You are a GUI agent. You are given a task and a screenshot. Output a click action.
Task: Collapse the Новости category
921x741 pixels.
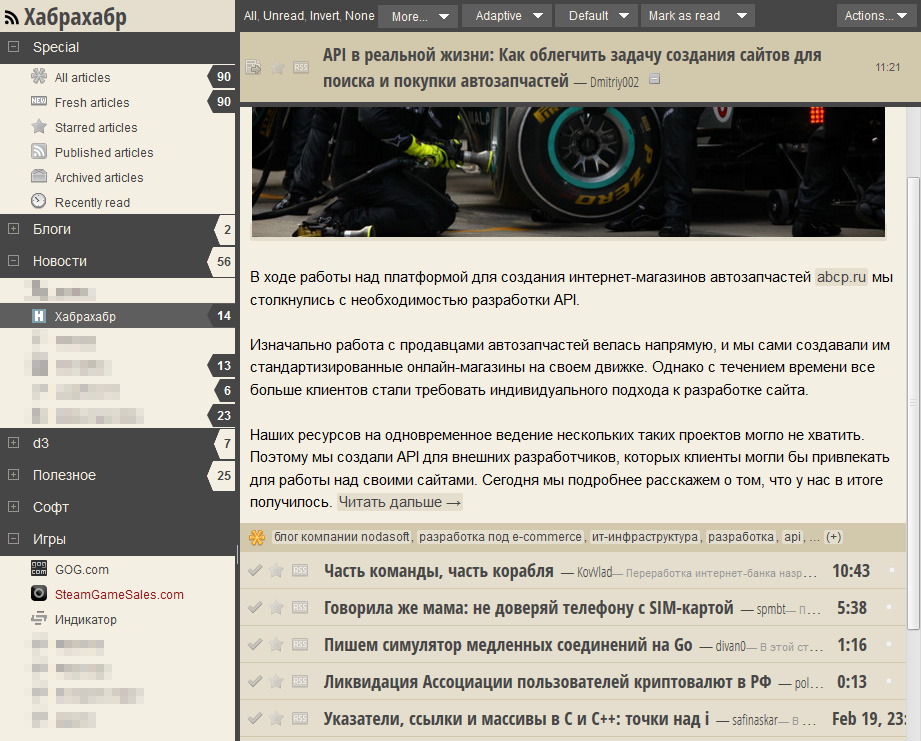pyautogui.click(x=14, y=260)
